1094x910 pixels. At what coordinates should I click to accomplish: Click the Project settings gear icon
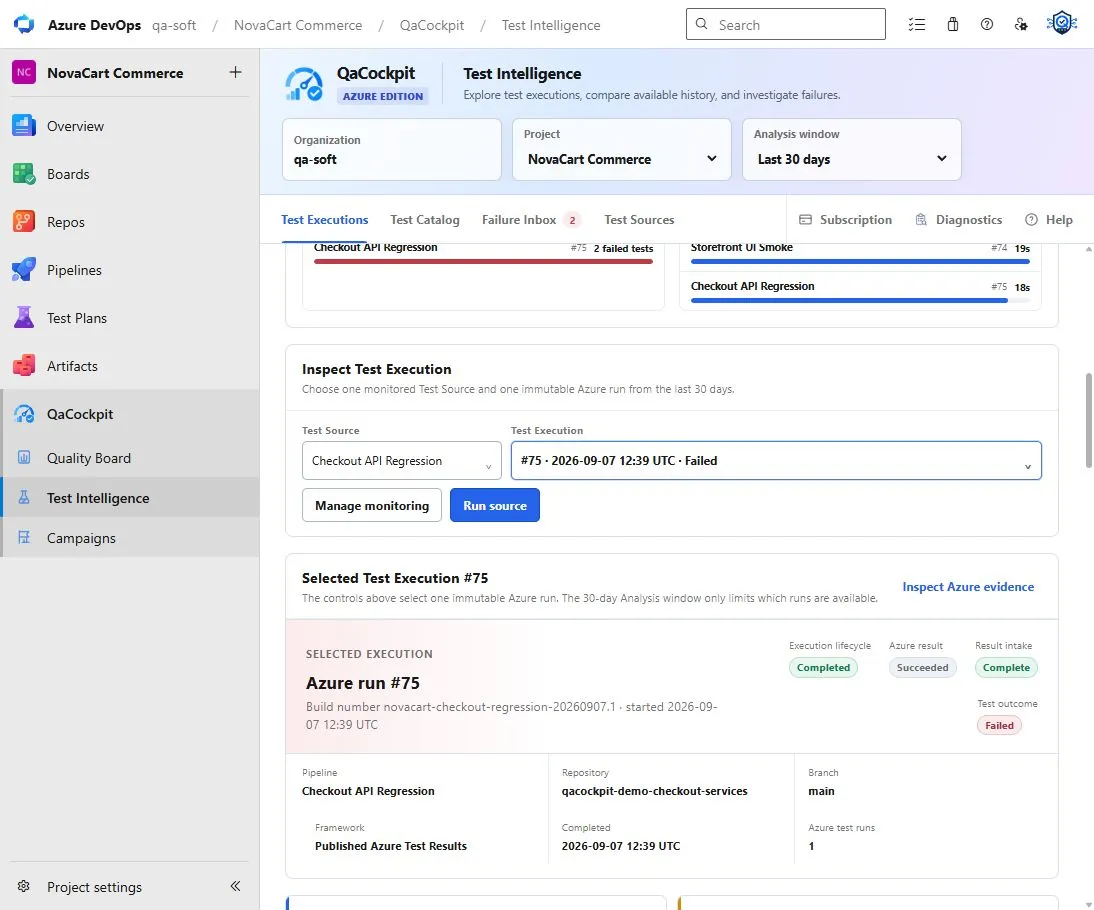(24, 886)
